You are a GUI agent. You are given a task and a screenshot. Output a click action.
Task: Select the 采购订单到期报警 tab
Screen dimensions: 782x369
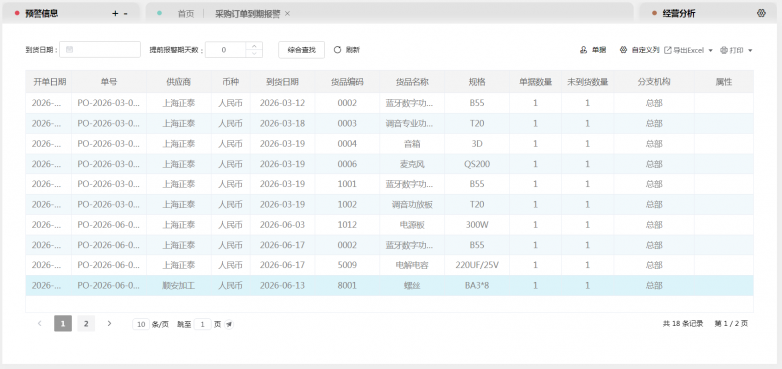[247, 14]
